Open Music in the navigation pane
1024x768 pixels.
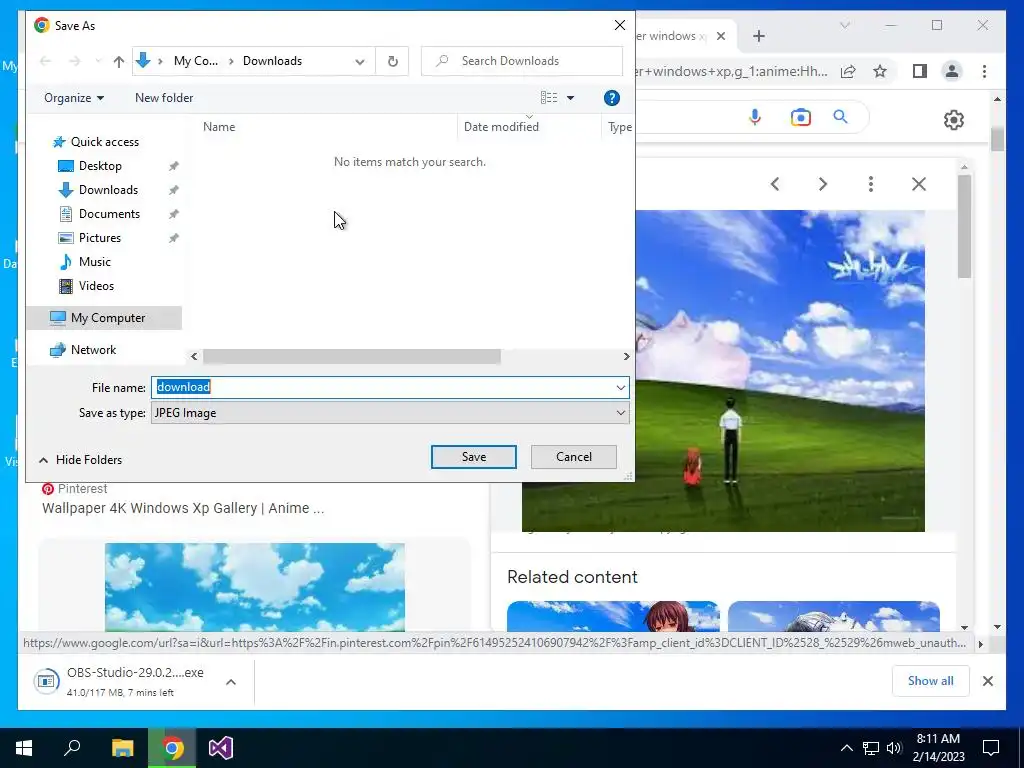(x=95, y=262)
